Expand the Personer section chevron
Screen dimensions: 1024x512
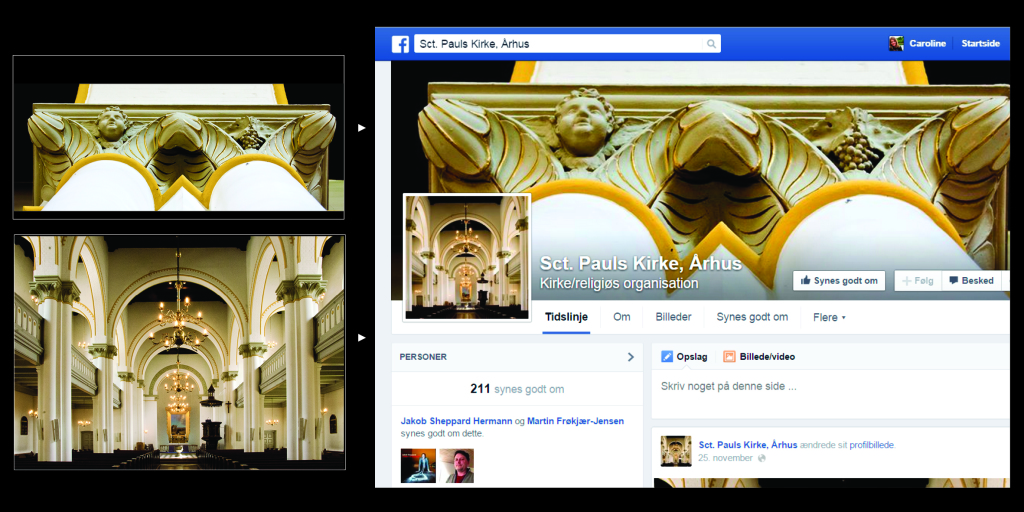pos(631,357)
